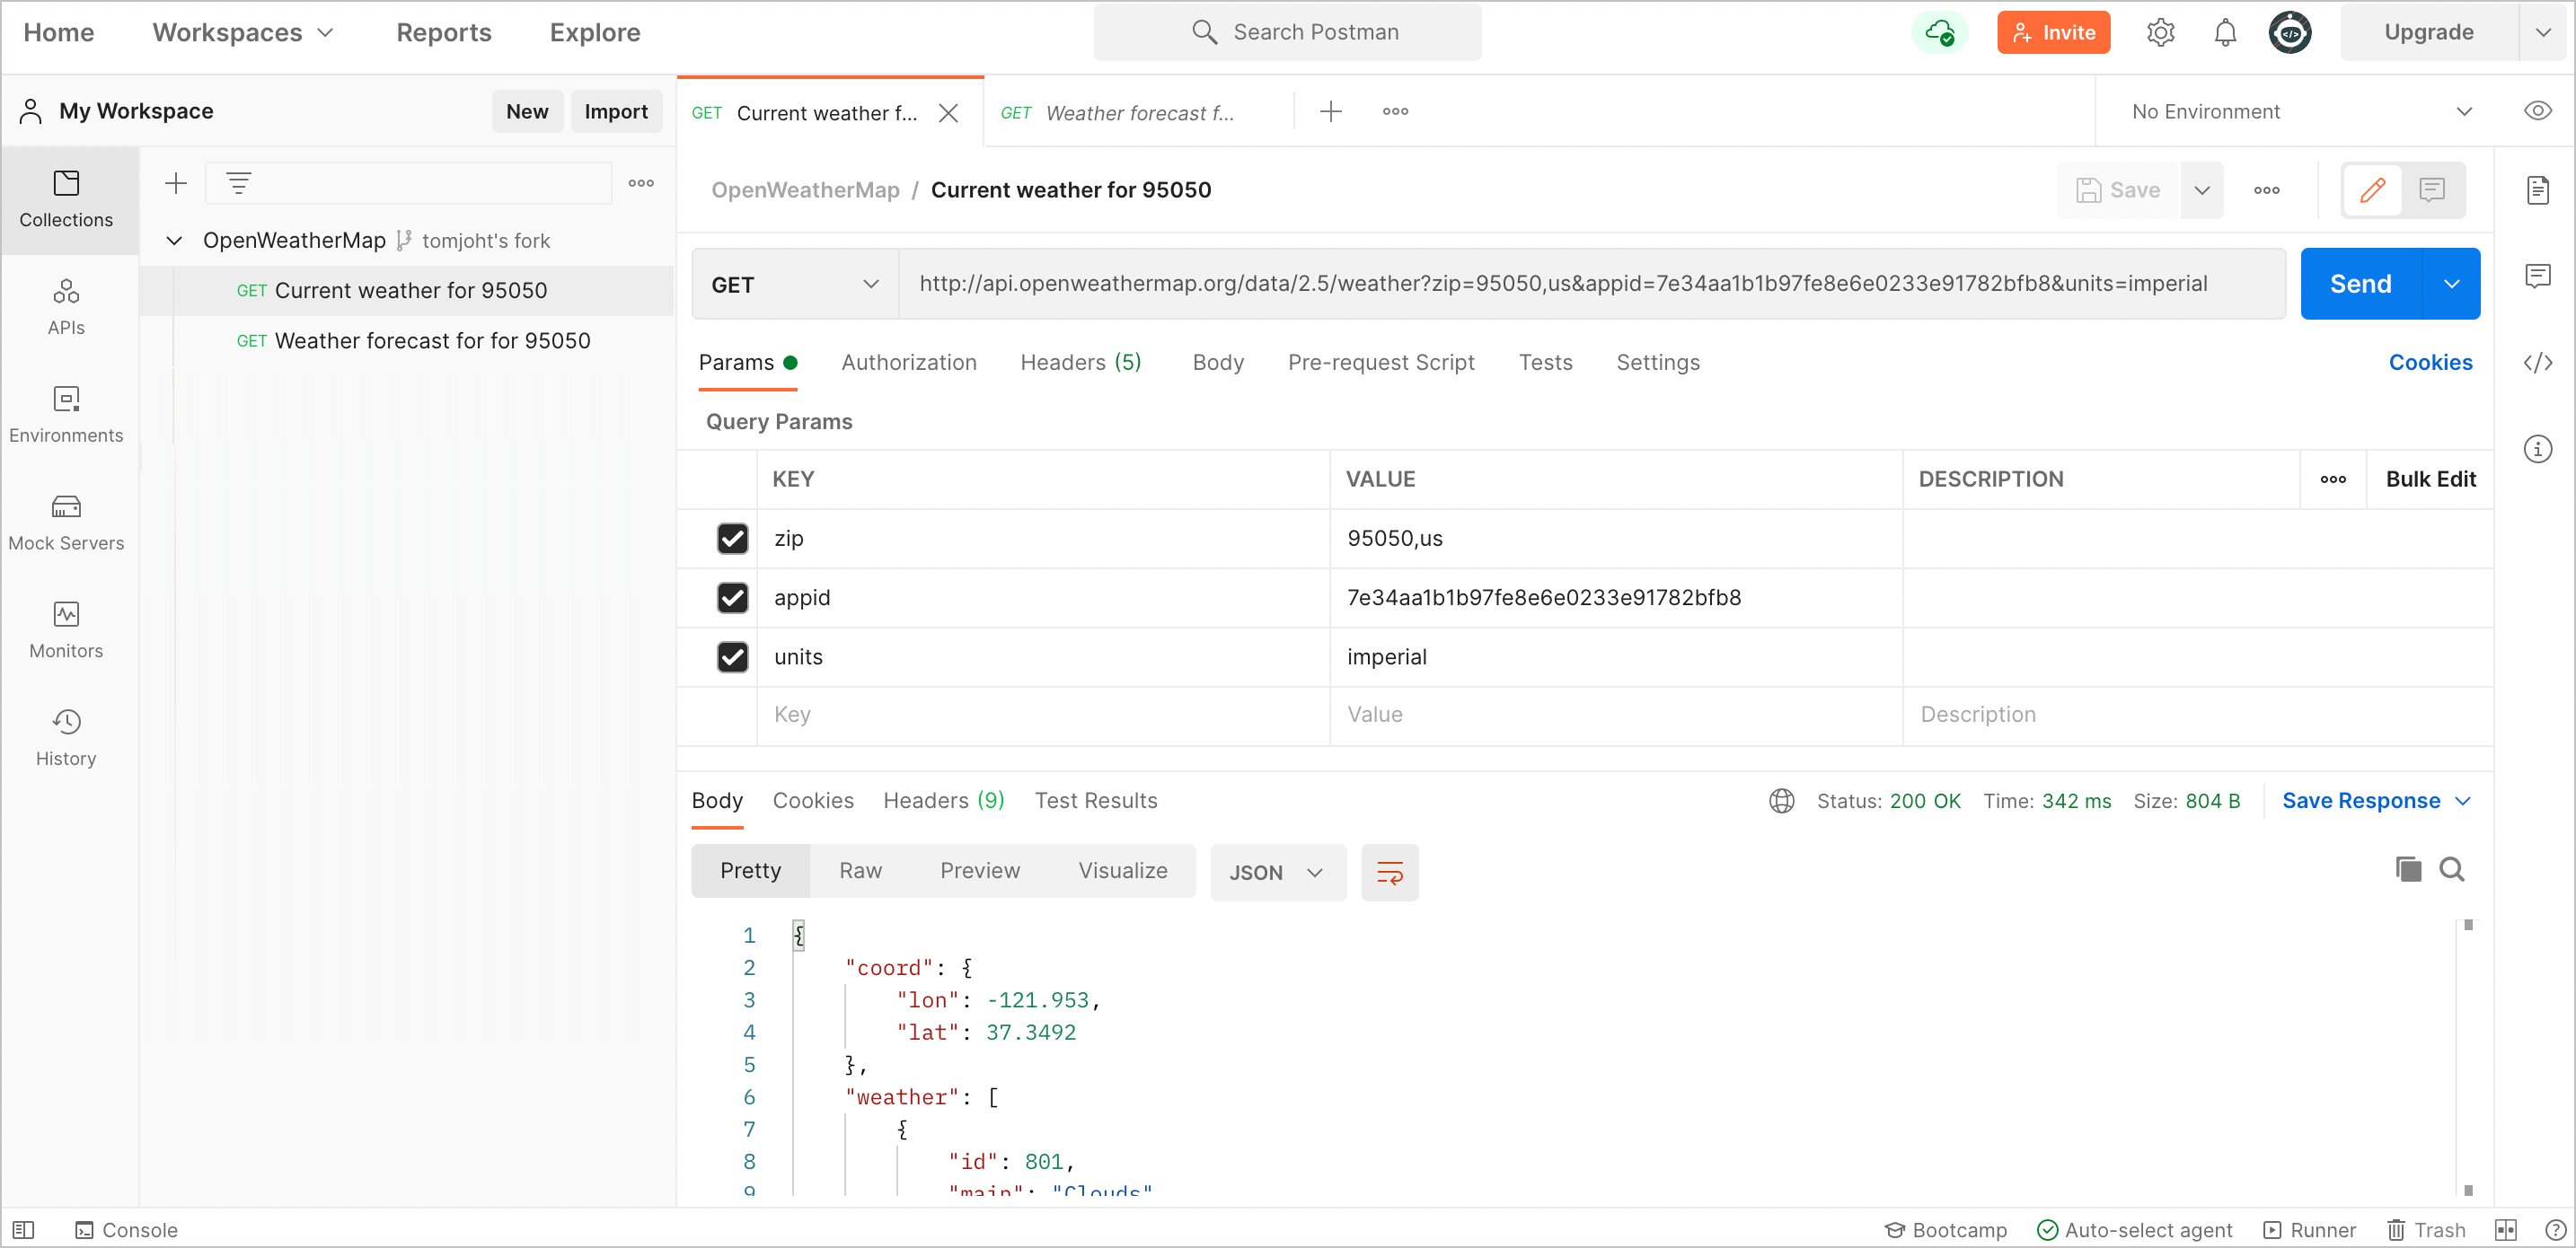This screenshot has height=1248, width=2576.
Task: Open the two-pane layout icon
Action: pos(2505,1230)
